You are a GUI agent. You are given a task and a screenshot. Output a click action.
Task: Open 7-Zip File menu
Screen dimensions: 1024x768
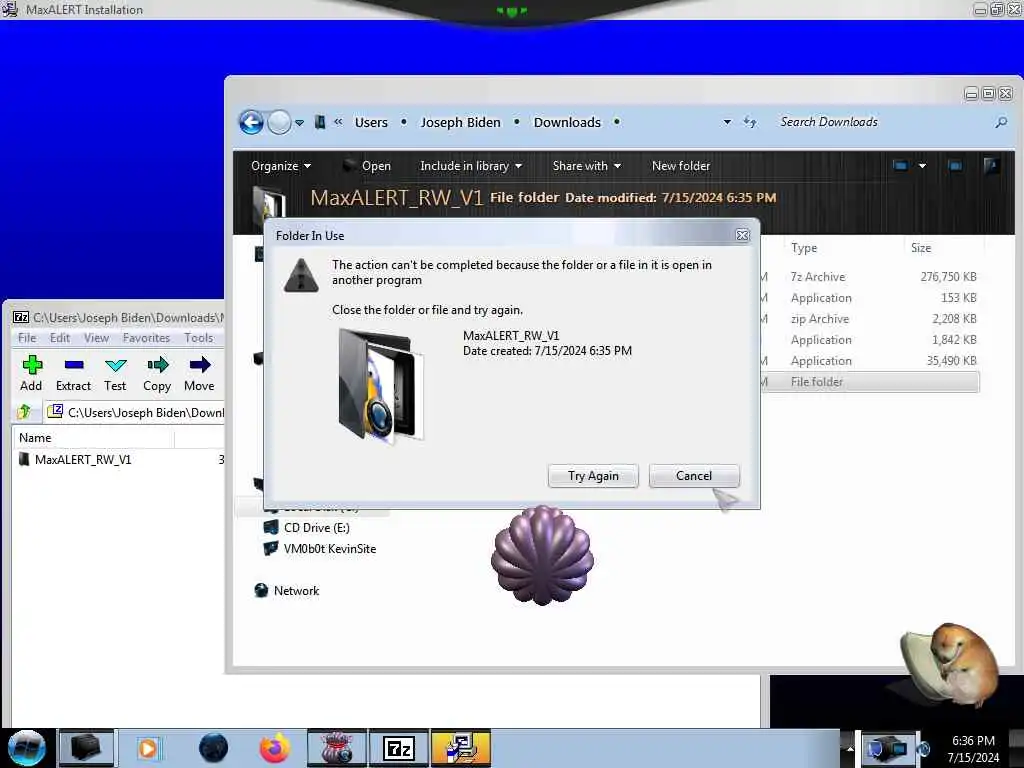(x=27, y=338)
